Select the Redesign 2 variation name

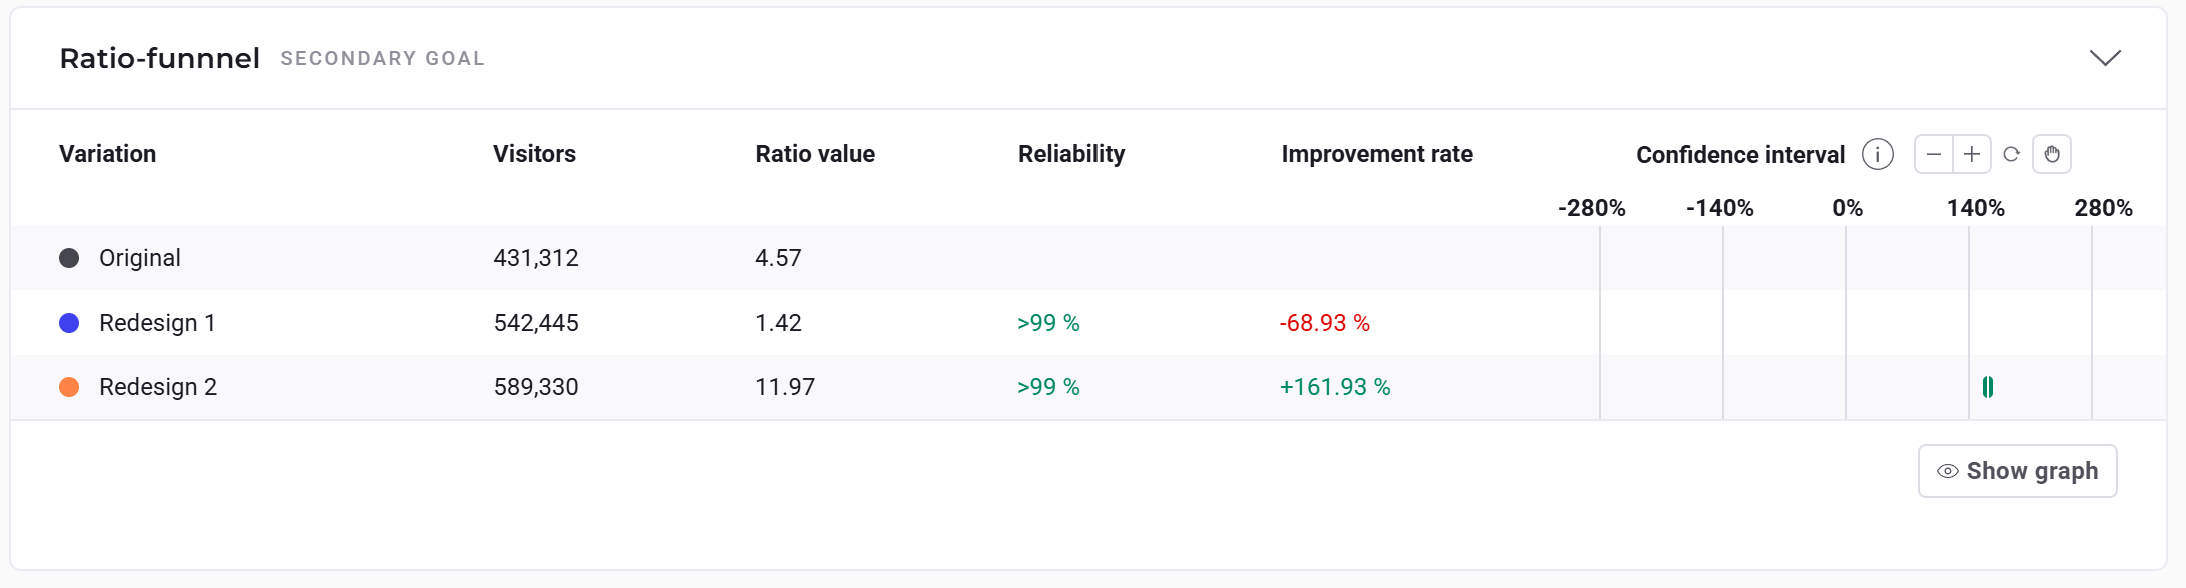[x=158, y=387]
